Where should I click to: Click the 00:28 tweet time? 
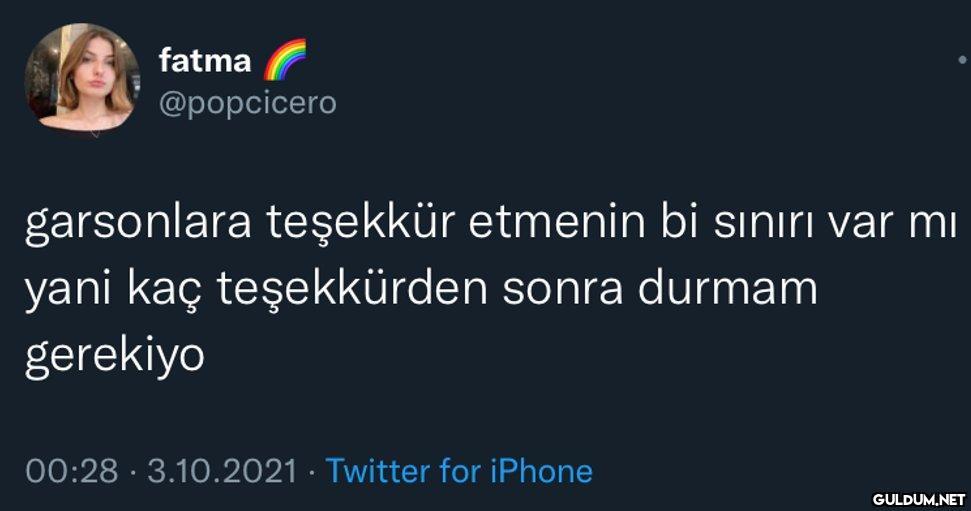point(71,470)
